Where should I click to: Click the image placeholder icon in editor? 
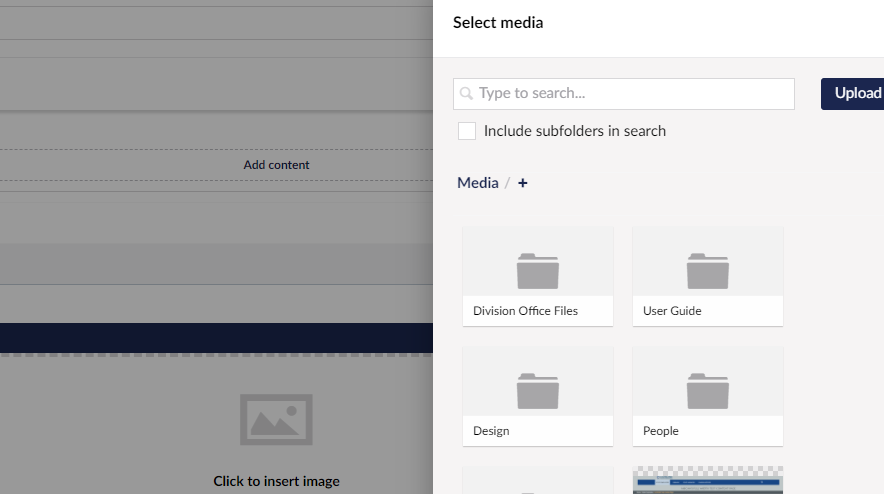pyautogui.click(x=276, y=420)
